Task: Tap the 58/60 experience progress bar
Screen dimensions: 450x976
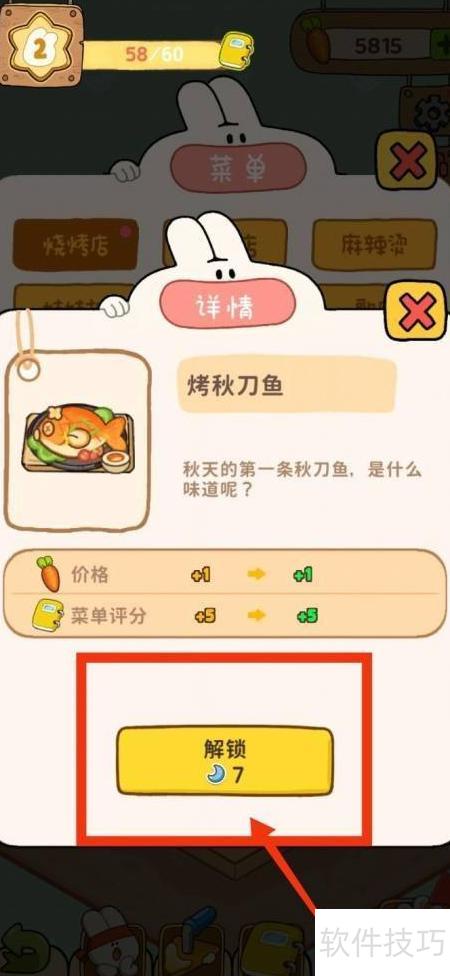Action: tap(154, 54)
